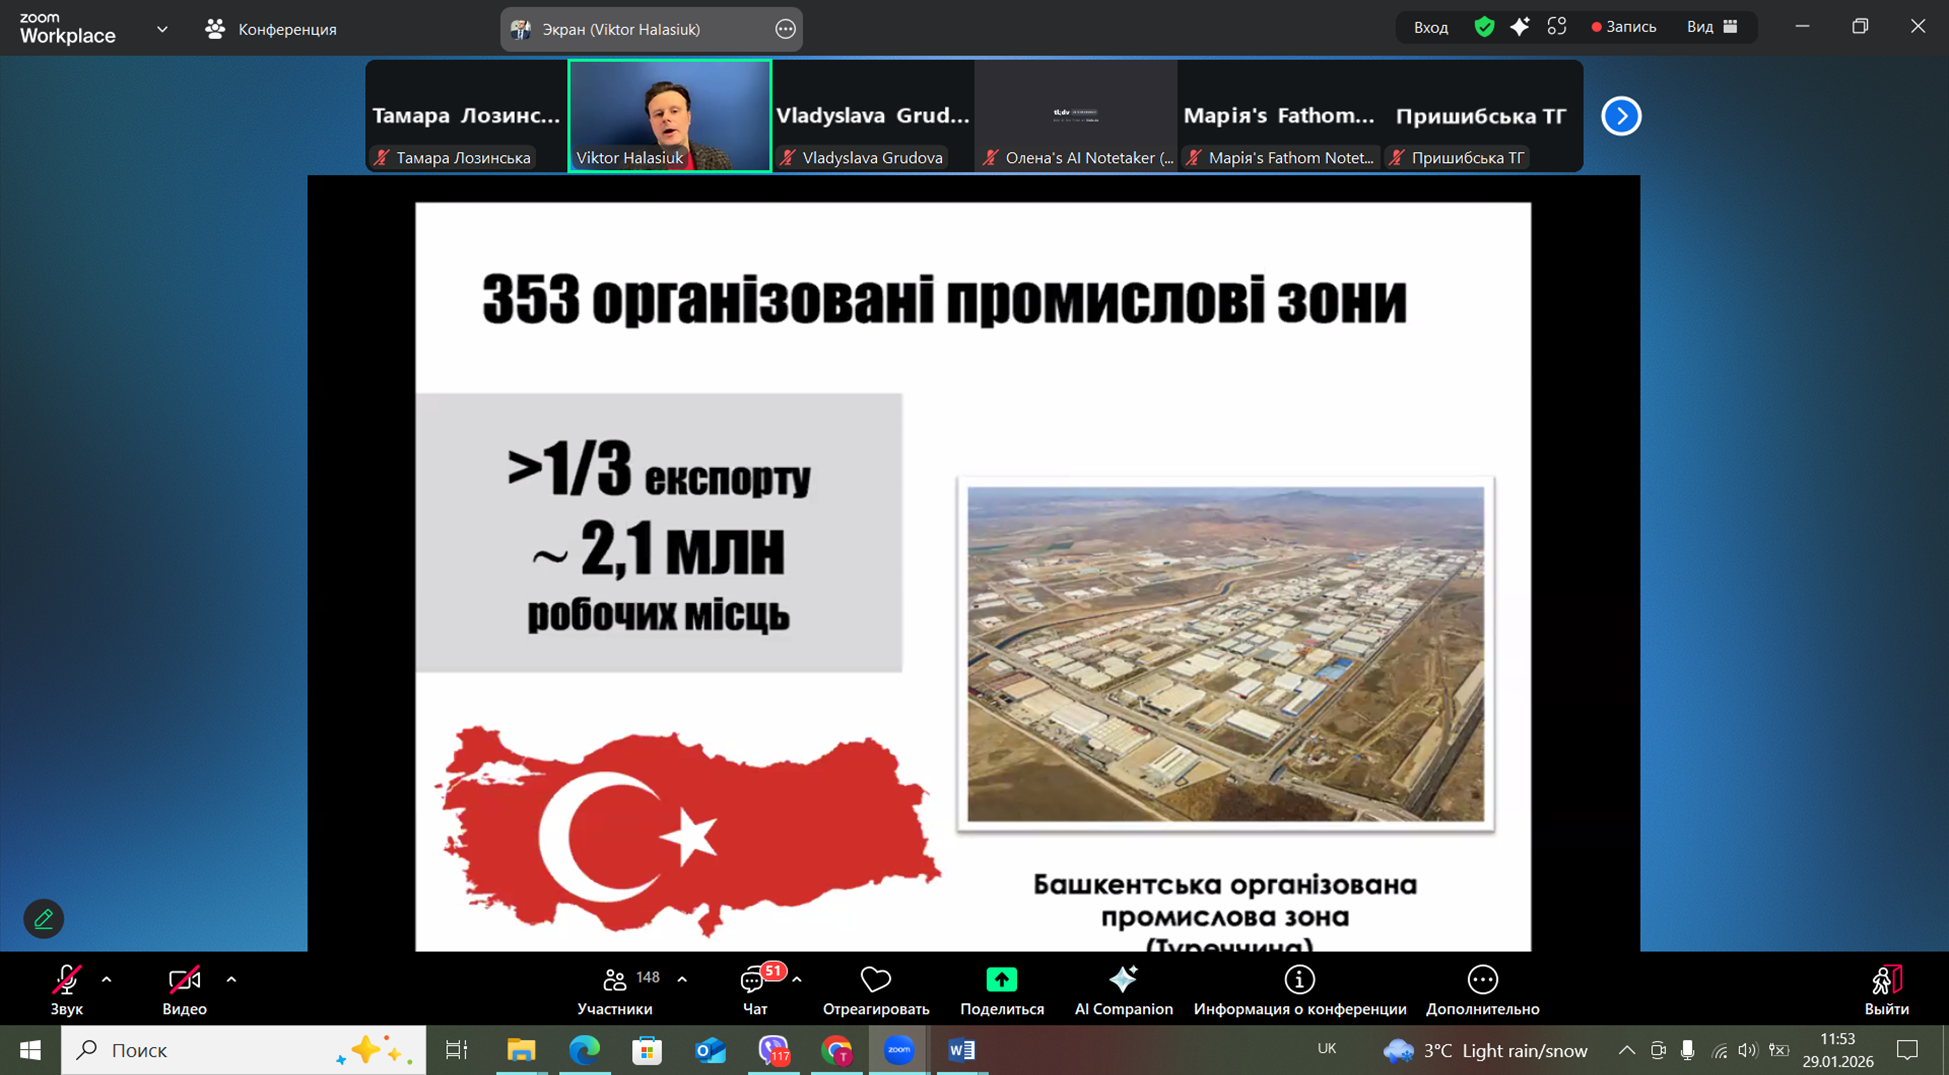Open conference information icon
Image resolution: width=1949 pixels, height=1075 pixels.
coord(1299,980)
